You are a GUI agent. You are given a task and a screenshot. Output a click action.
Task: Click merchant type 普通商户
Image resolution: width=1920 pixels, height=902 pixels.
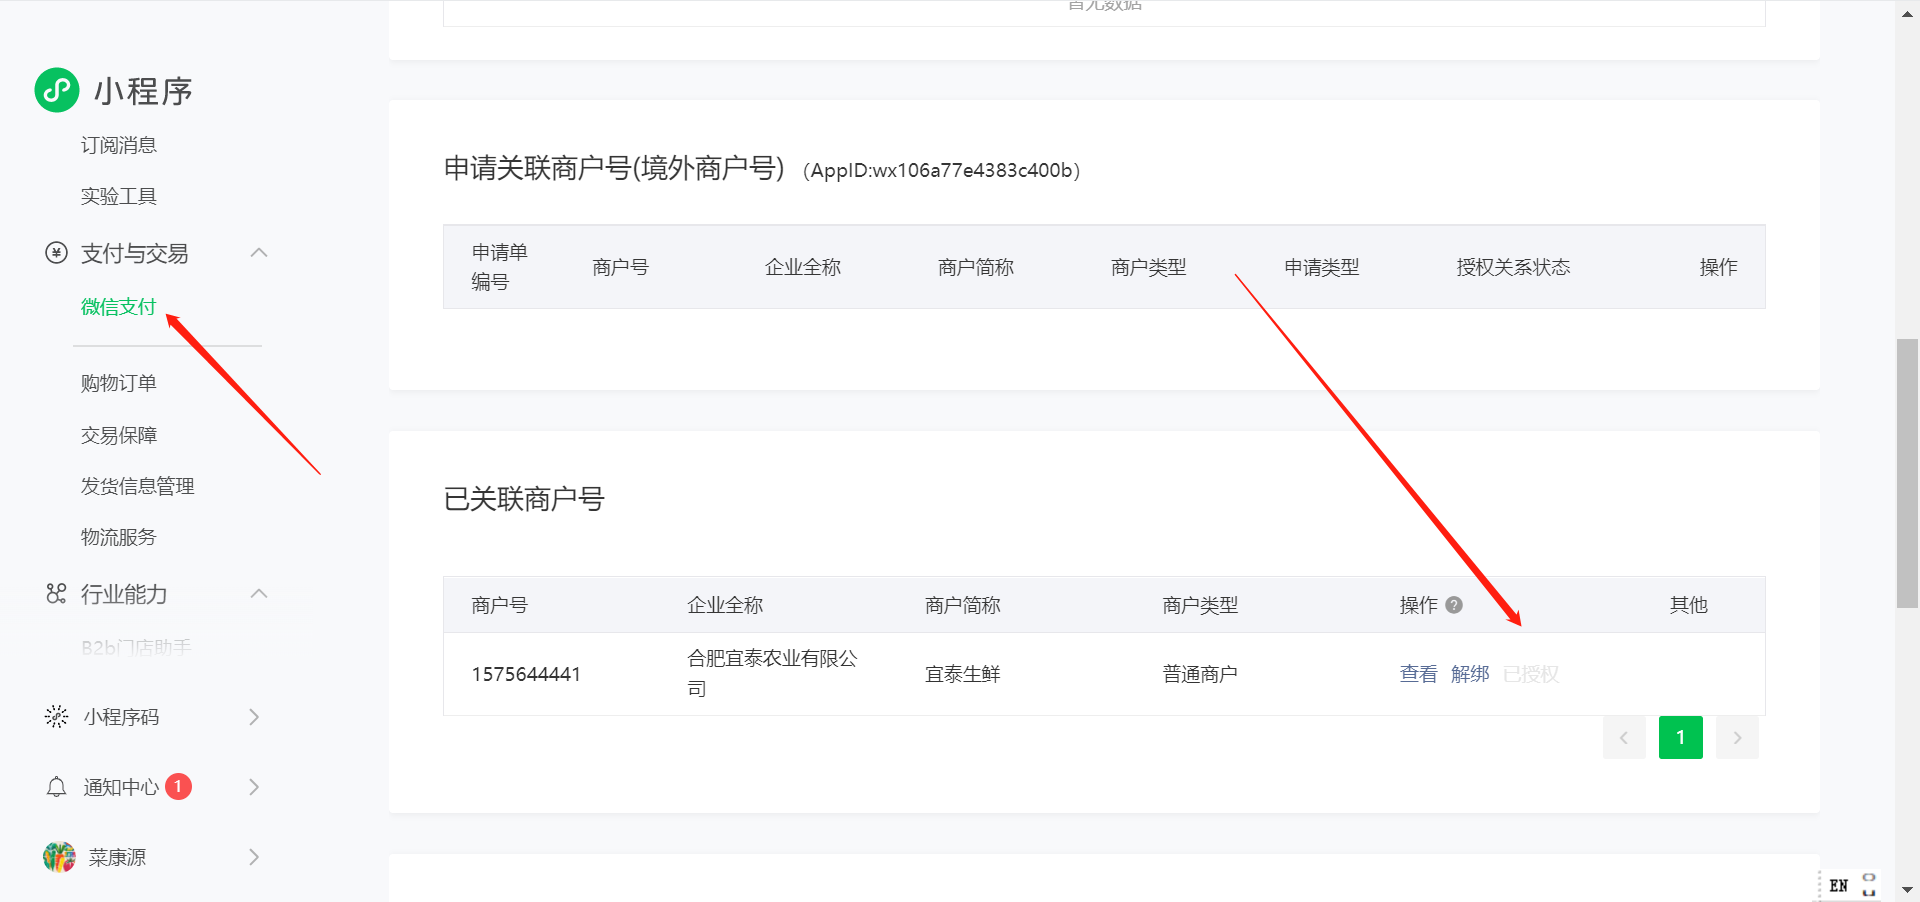point(1200,674)
